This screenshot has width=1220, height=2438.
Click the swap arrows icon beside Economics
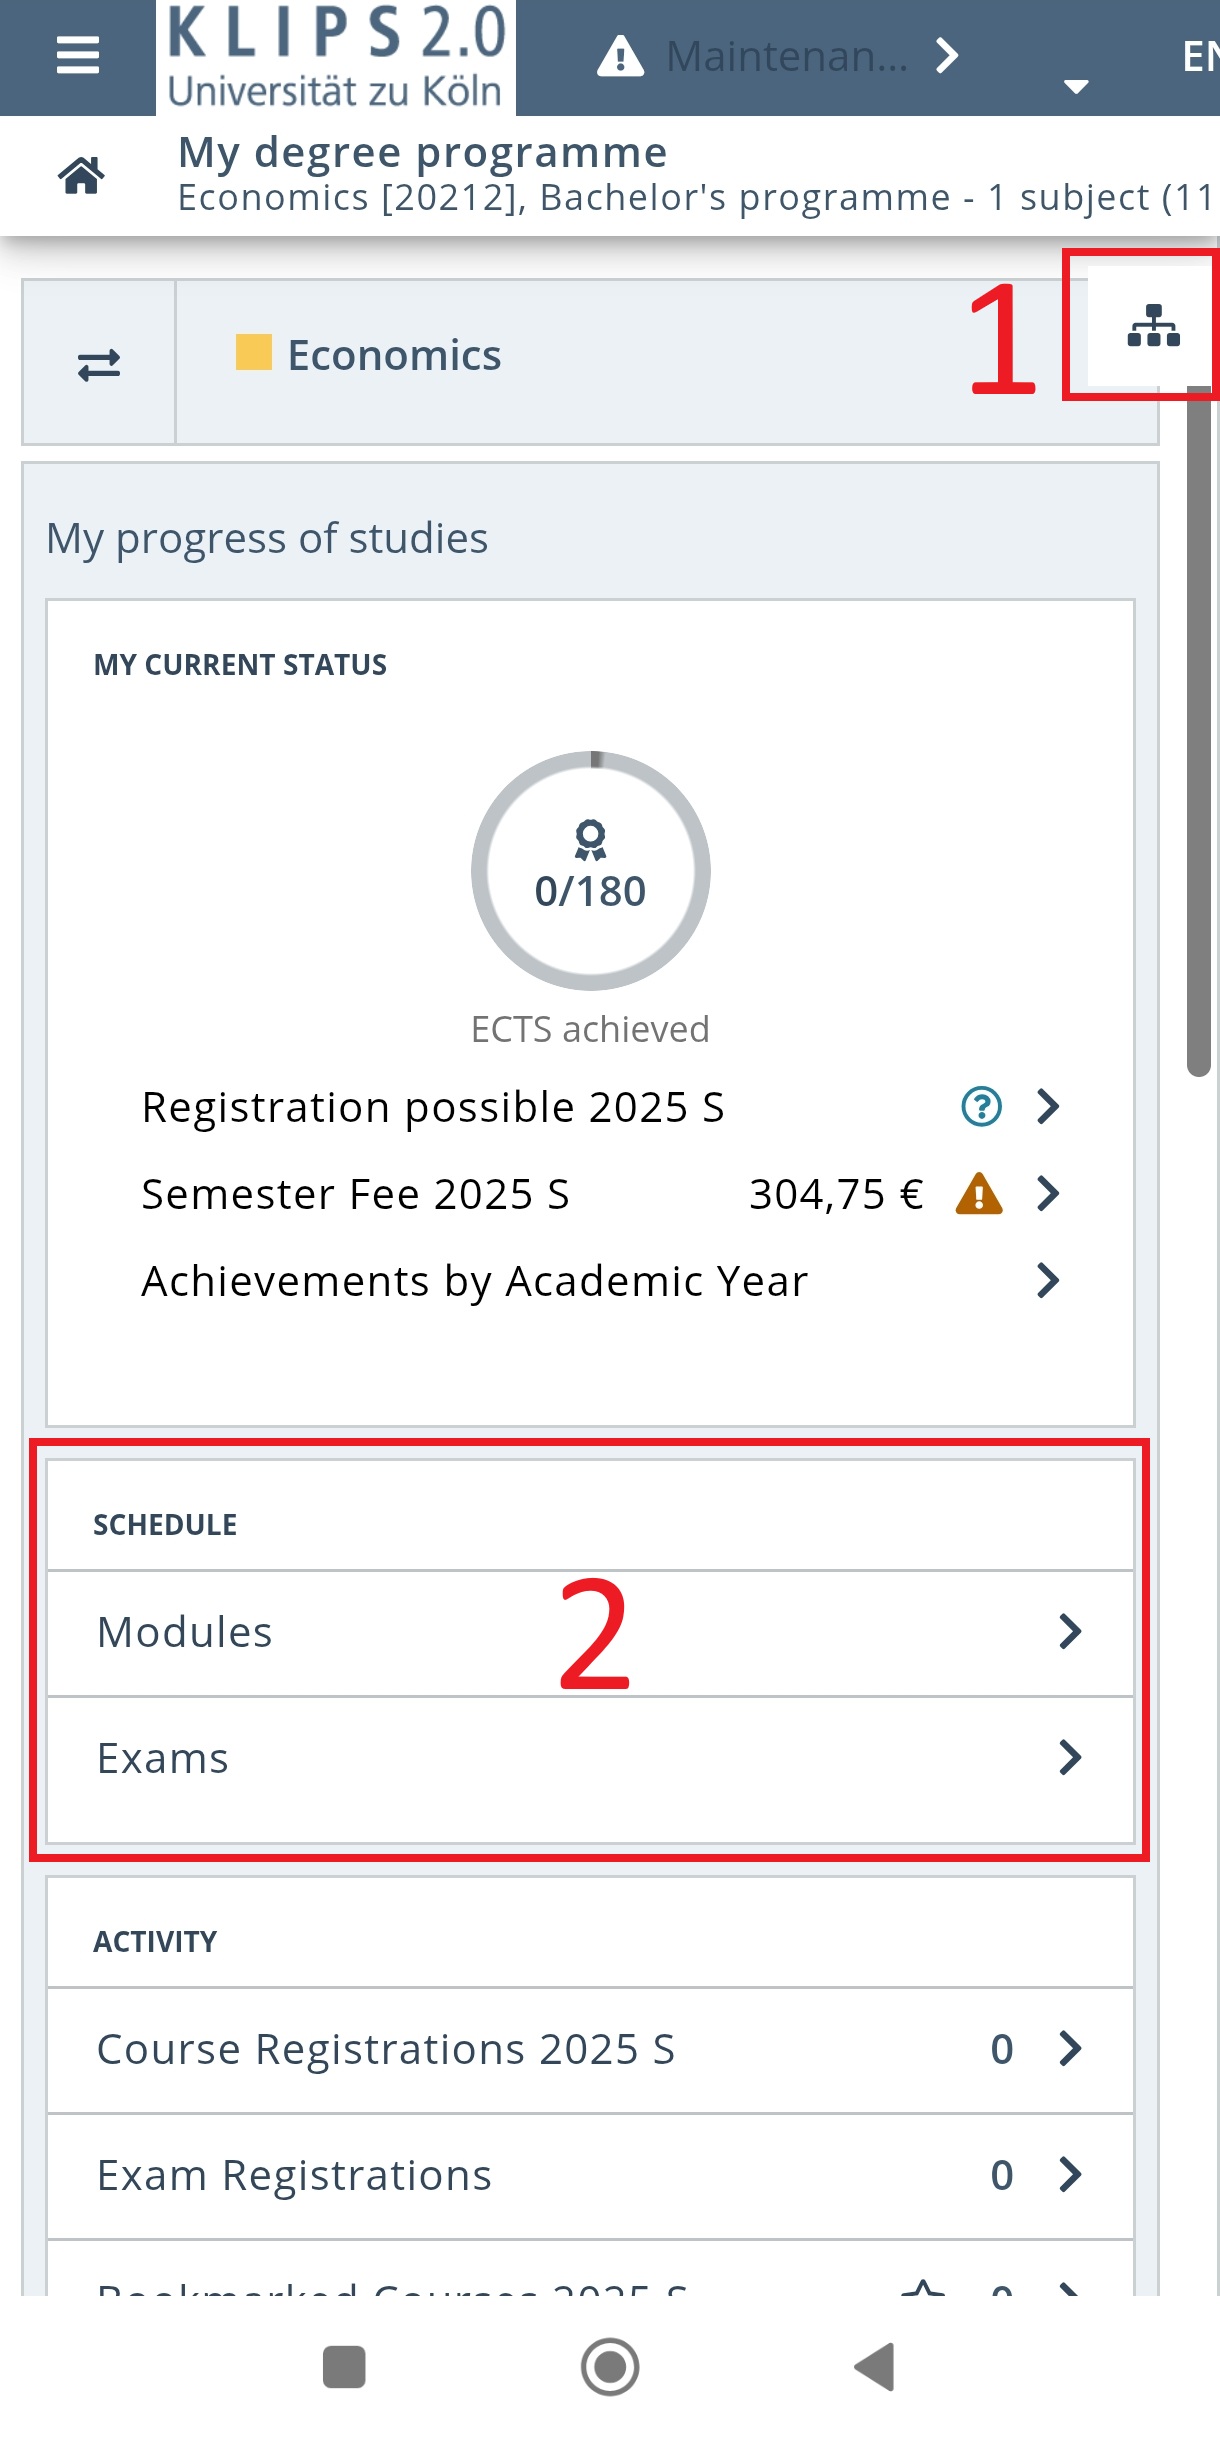[x=99, y=364]
